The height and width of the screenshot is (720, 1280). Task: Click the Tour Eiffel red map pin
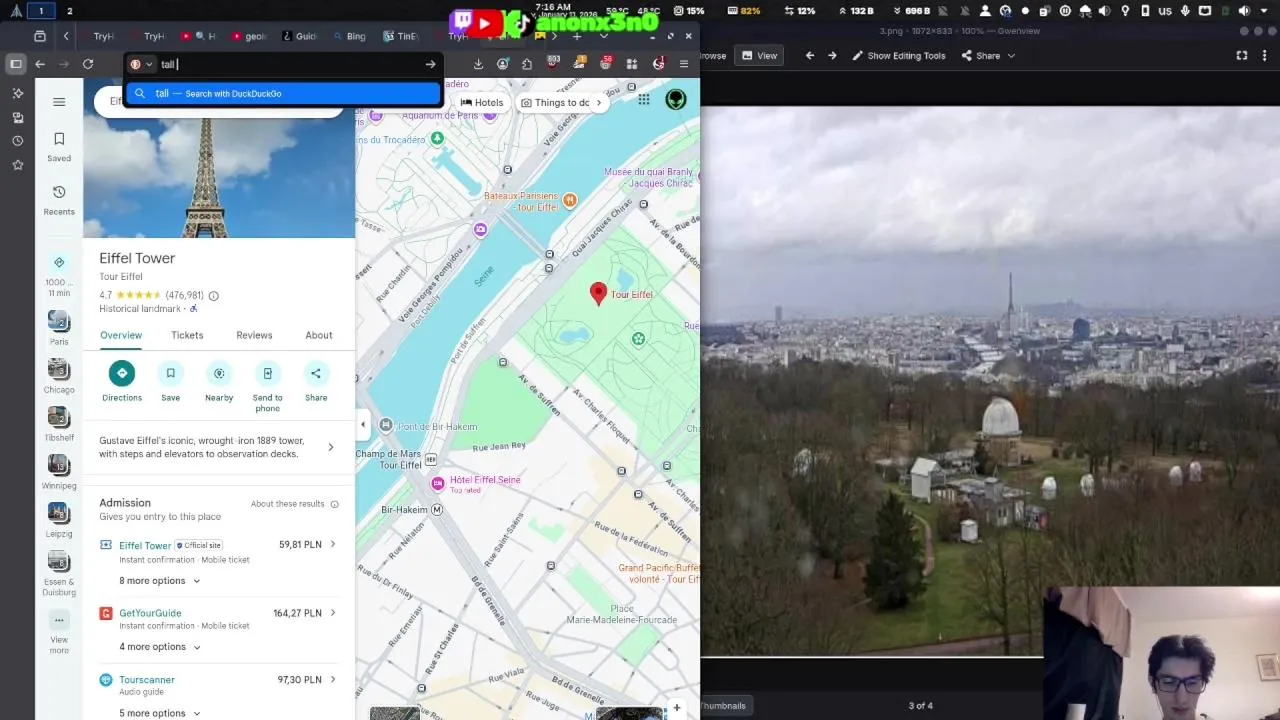pyautogui.click(x=598, y=293)
